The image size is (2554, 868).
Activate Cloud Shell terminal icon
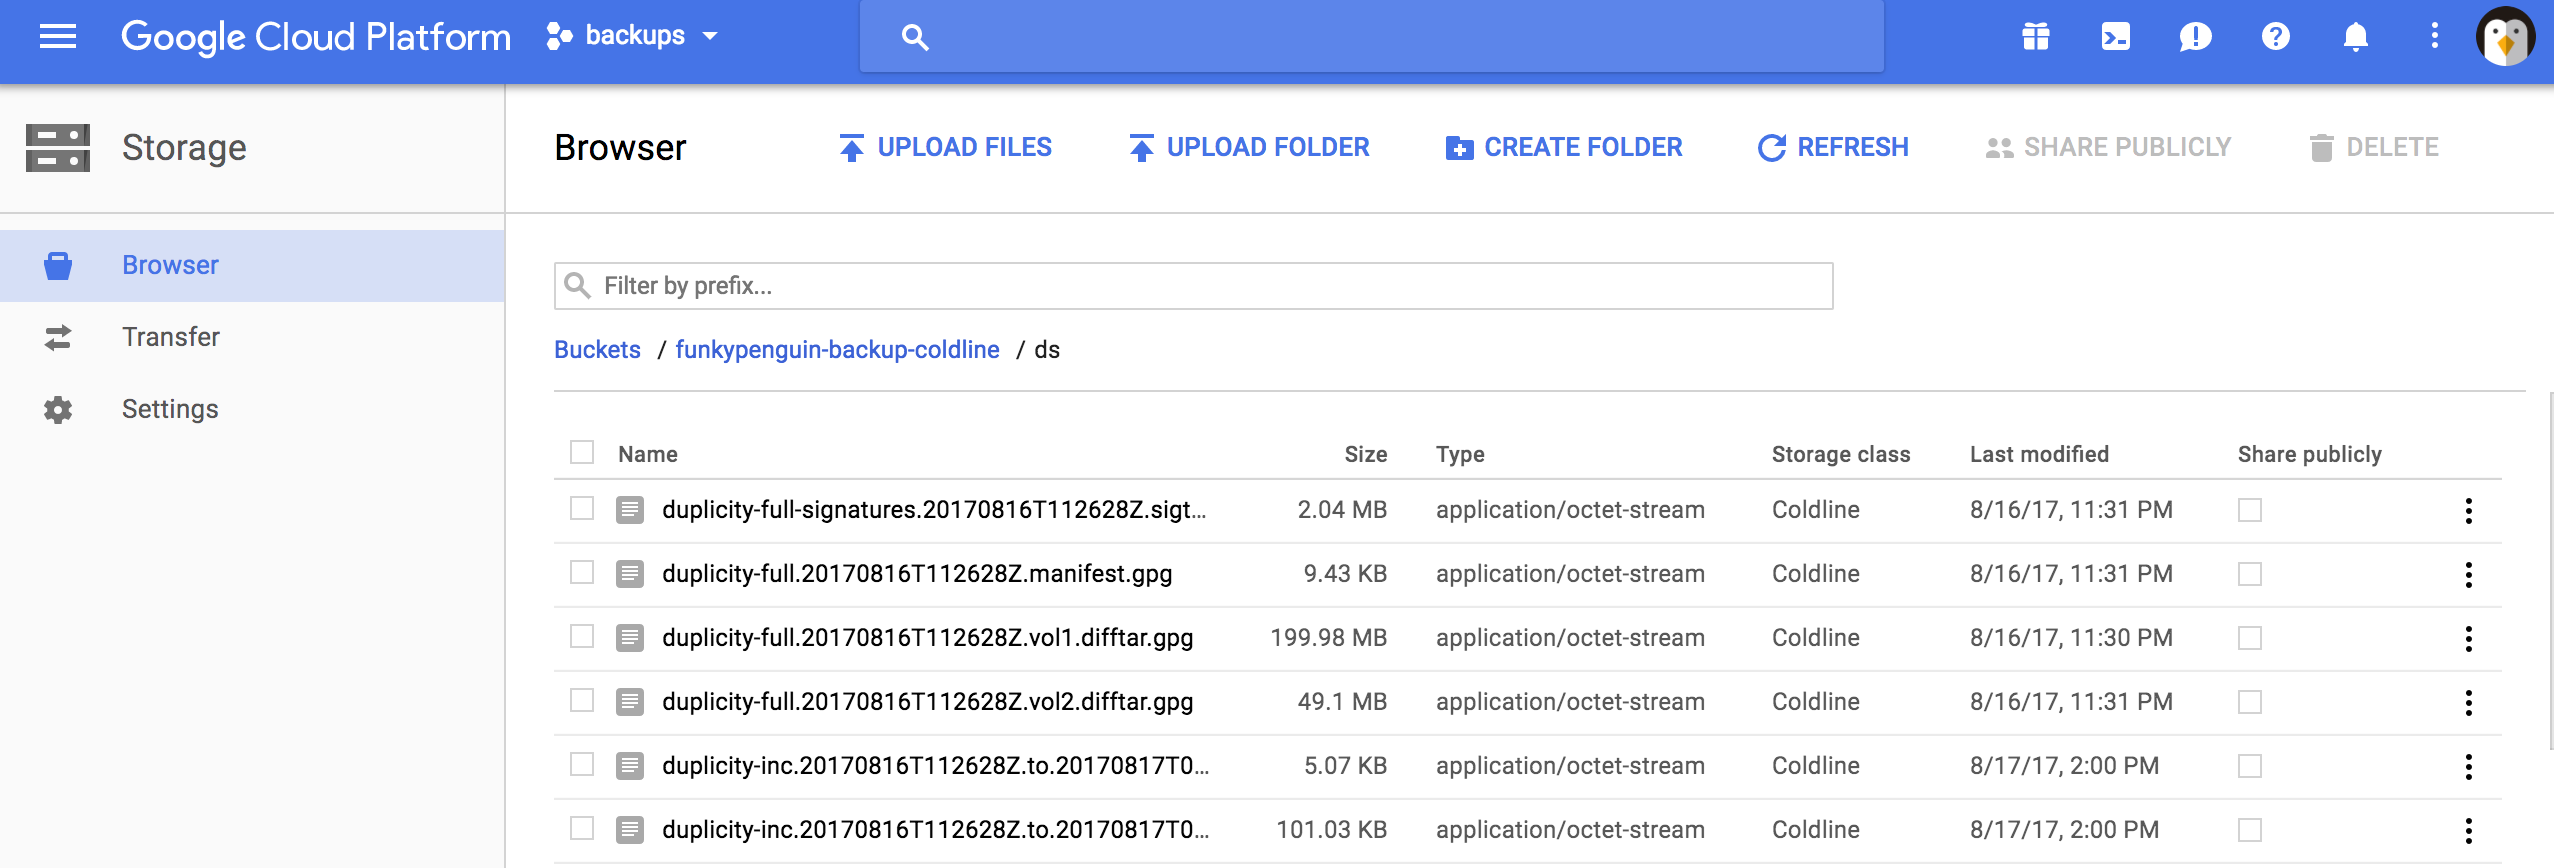(x=2115, y=37)
